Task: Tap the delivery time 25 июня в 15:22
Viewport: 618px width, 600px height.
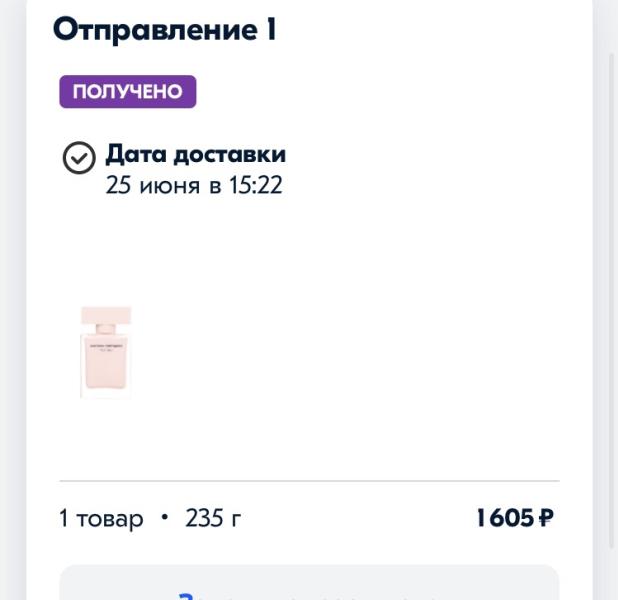Action: pyautogui.click(x=194, y=185)
